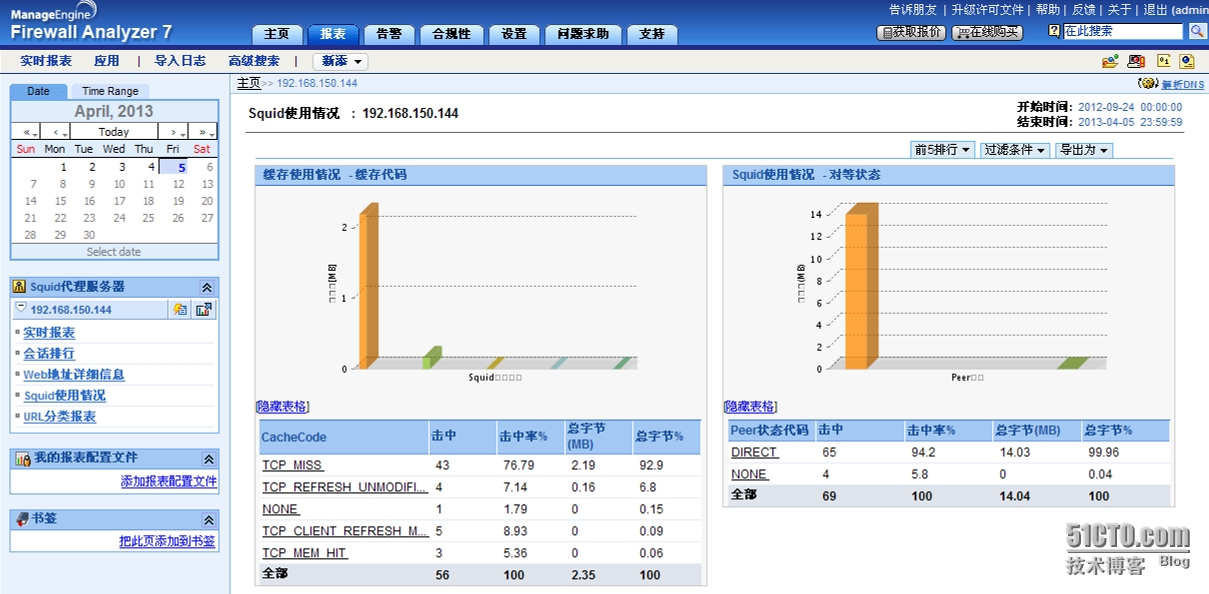Open the 主页 main tab

pos(277,34)
